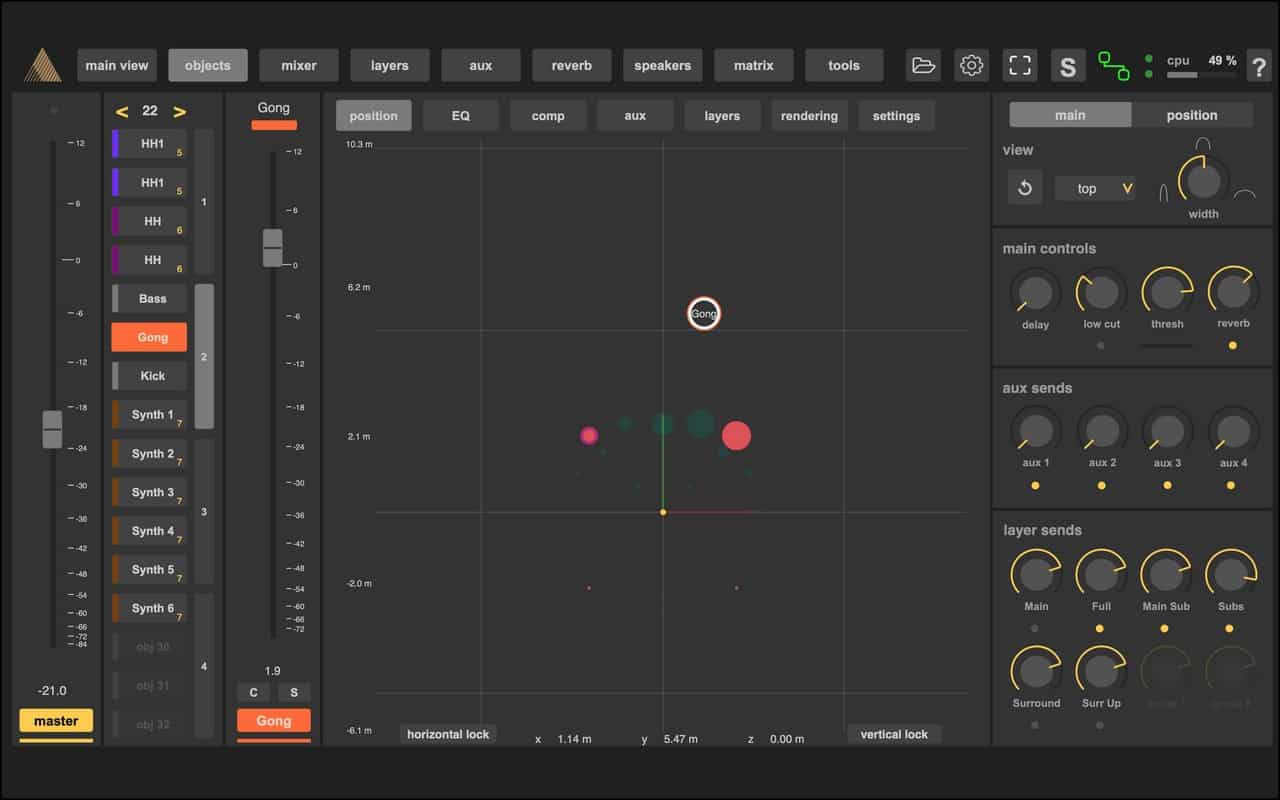Toggle the horizontal lock
The height and width of the screenshot is (800, 1280).
(x=448, y=734)
